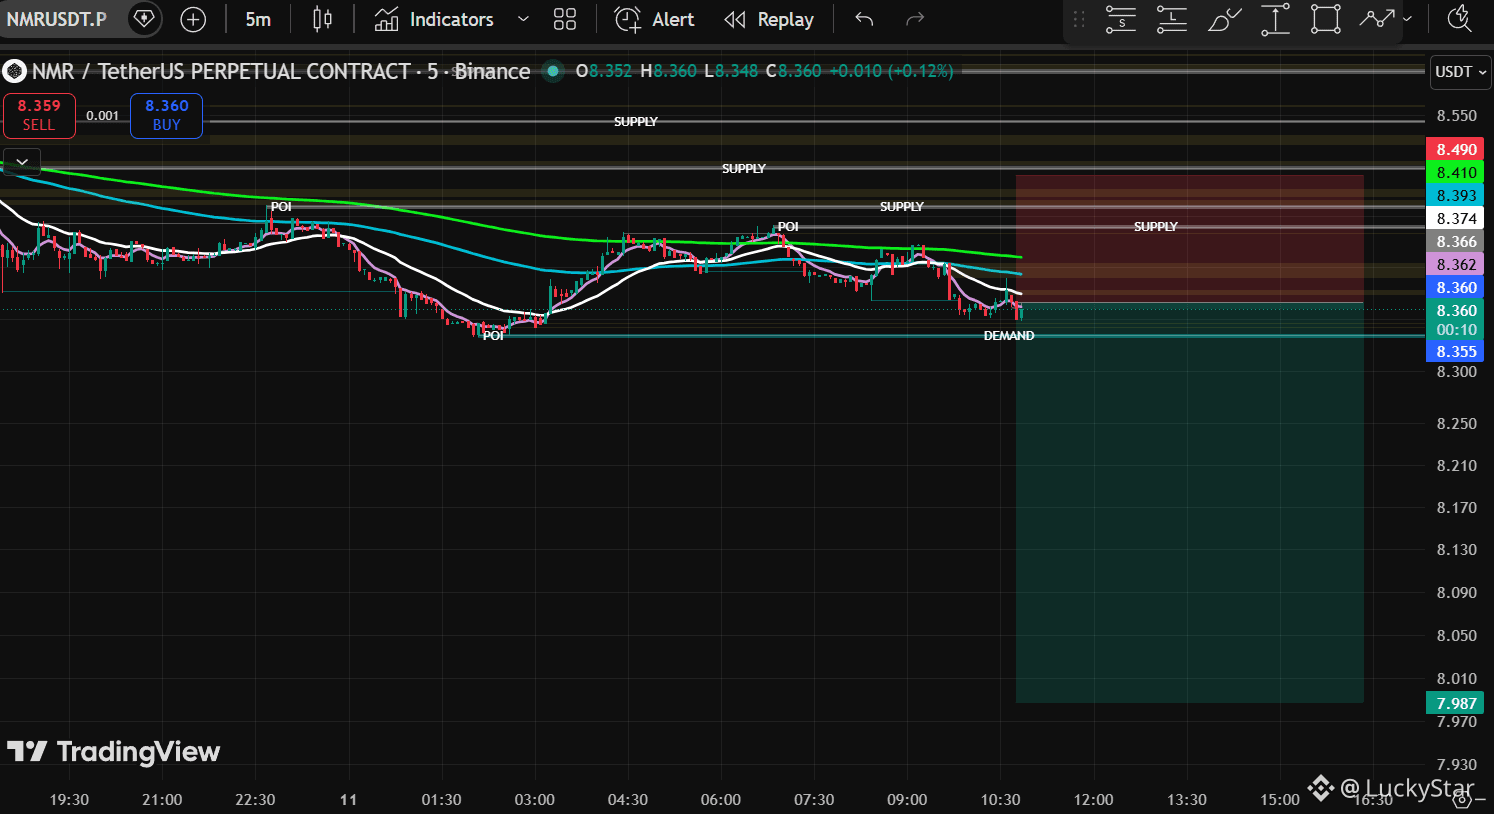Open the layout grid selector icon
The height and width of the screenshot is (814, 1494).
pyautogui.click(x=565, y=19)
